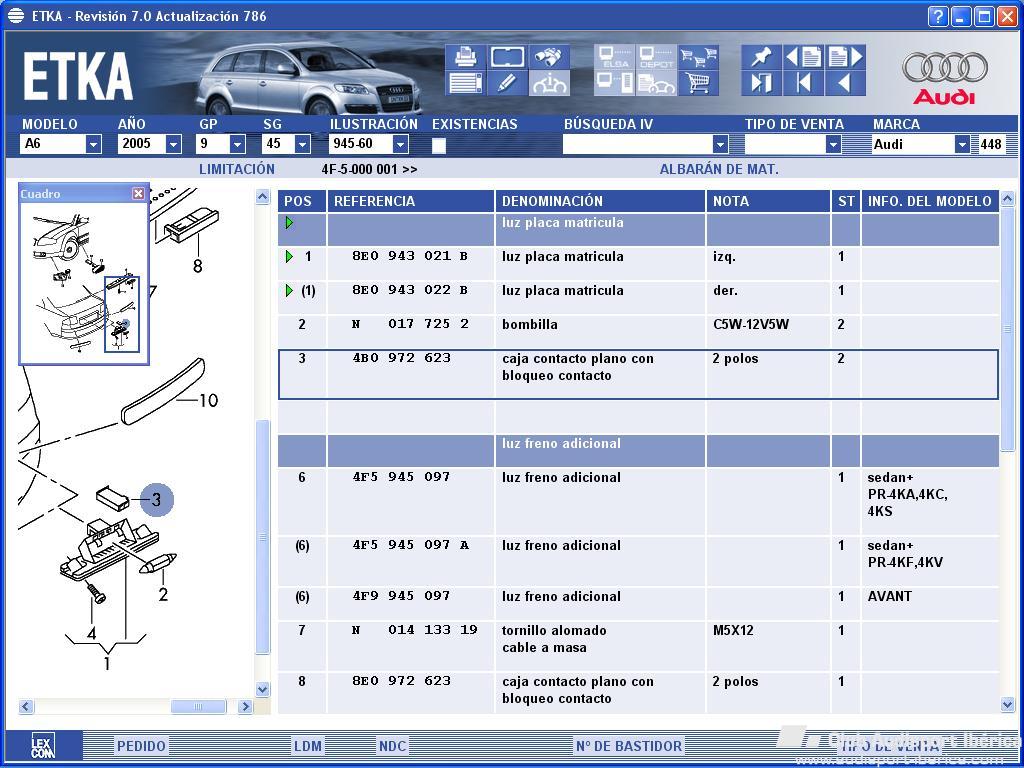The image size is (1024, 768).
Task: Click the question mark help button in the title bar
Action: coord(938,16)
